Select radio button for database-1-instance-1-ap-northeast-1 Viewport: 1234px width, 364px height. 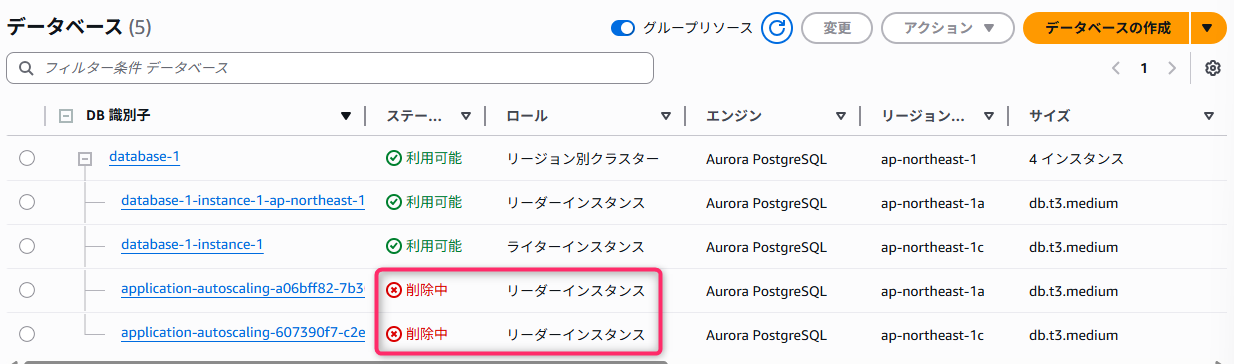coord(27,202)
